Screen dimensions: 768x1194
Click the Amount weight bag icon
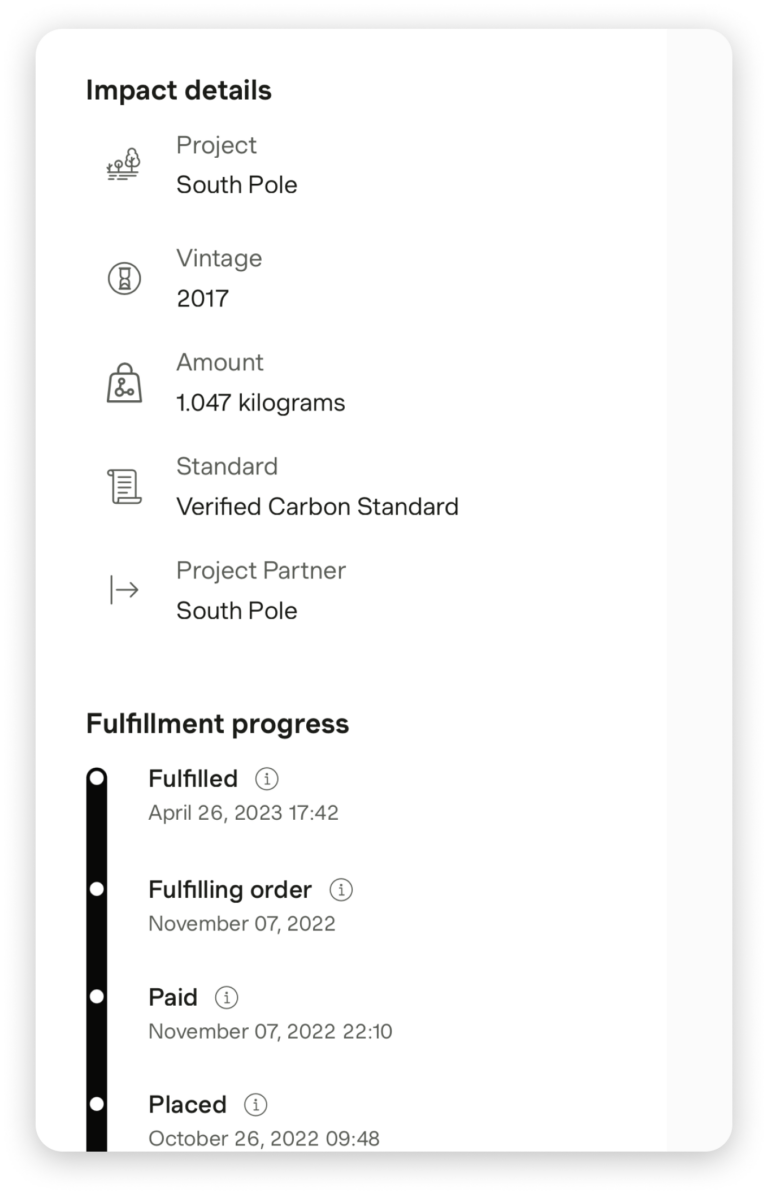tap(124, 383)
